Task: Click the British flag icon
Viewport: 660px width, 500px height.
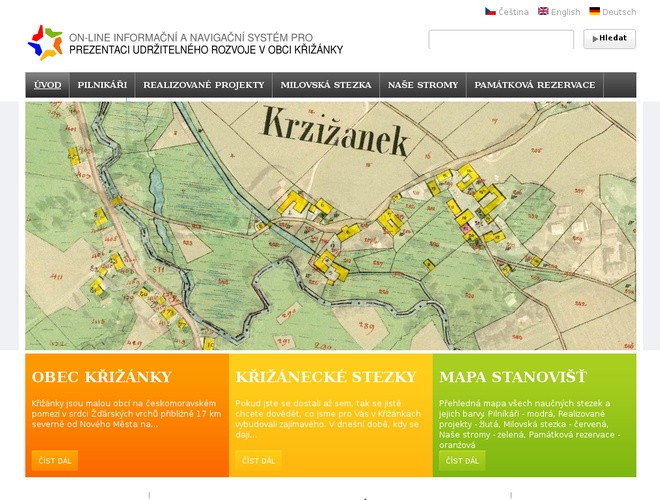Action: click(543, 12)
